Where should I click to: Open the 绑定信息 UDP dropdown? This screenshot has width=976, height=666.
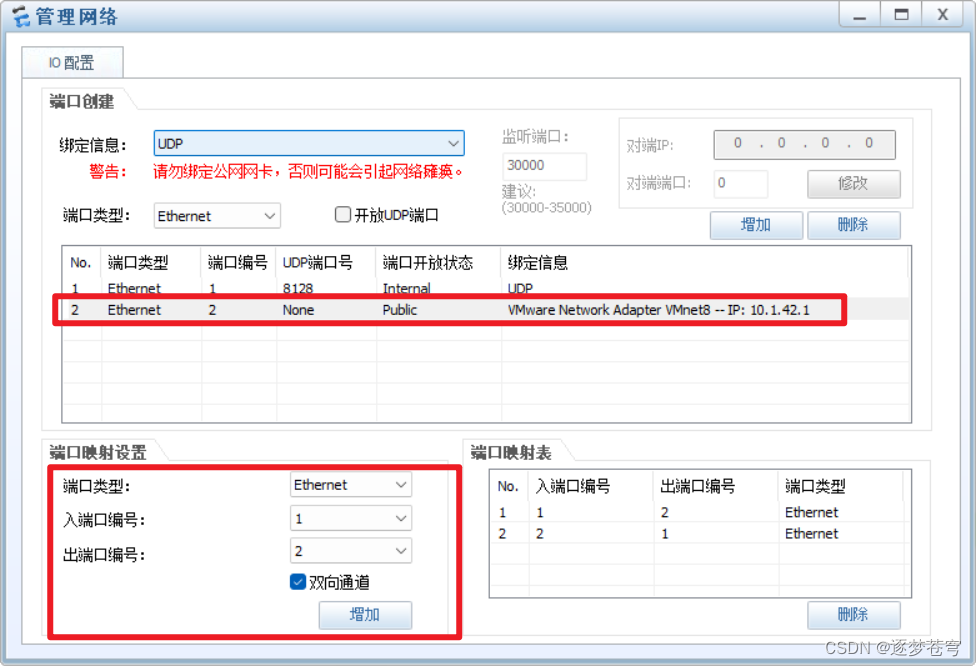pos(309,144)
